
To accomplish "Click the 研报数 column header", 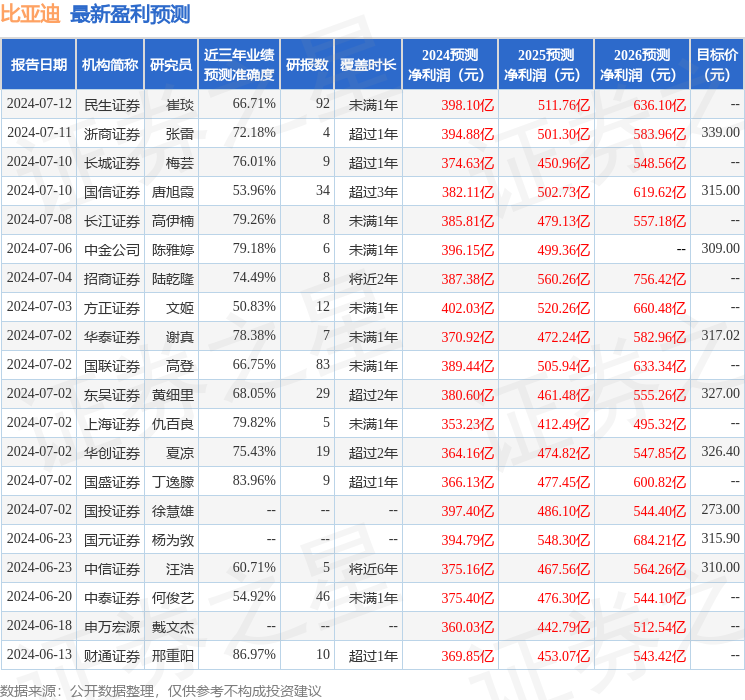I will tap(307, 64).
